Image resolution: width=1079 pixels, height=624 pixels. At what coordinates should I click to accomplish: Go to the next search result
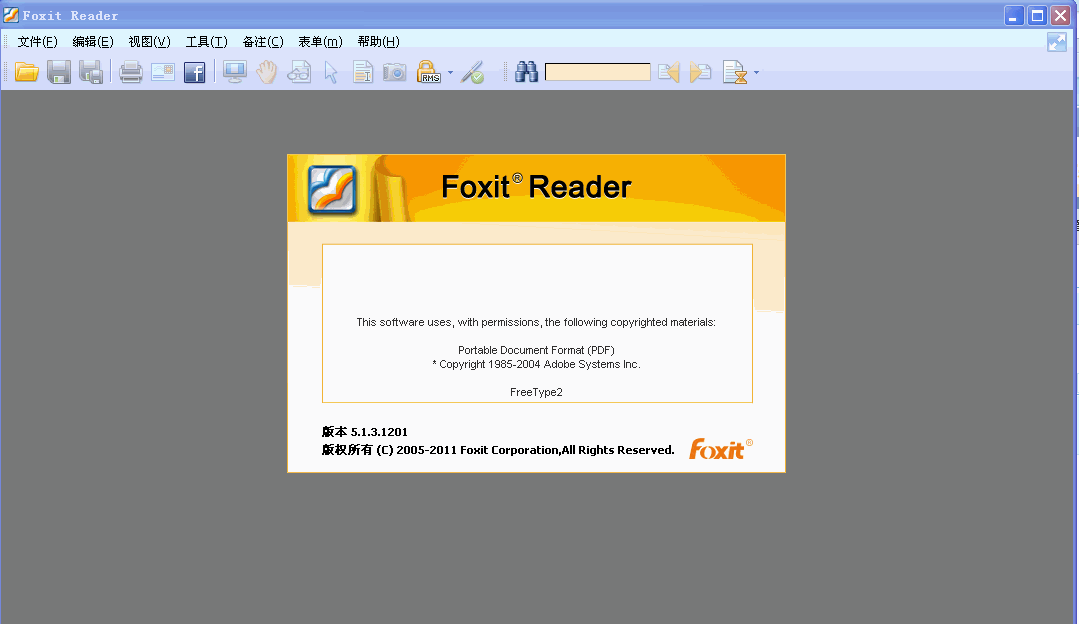coord(700,71)
